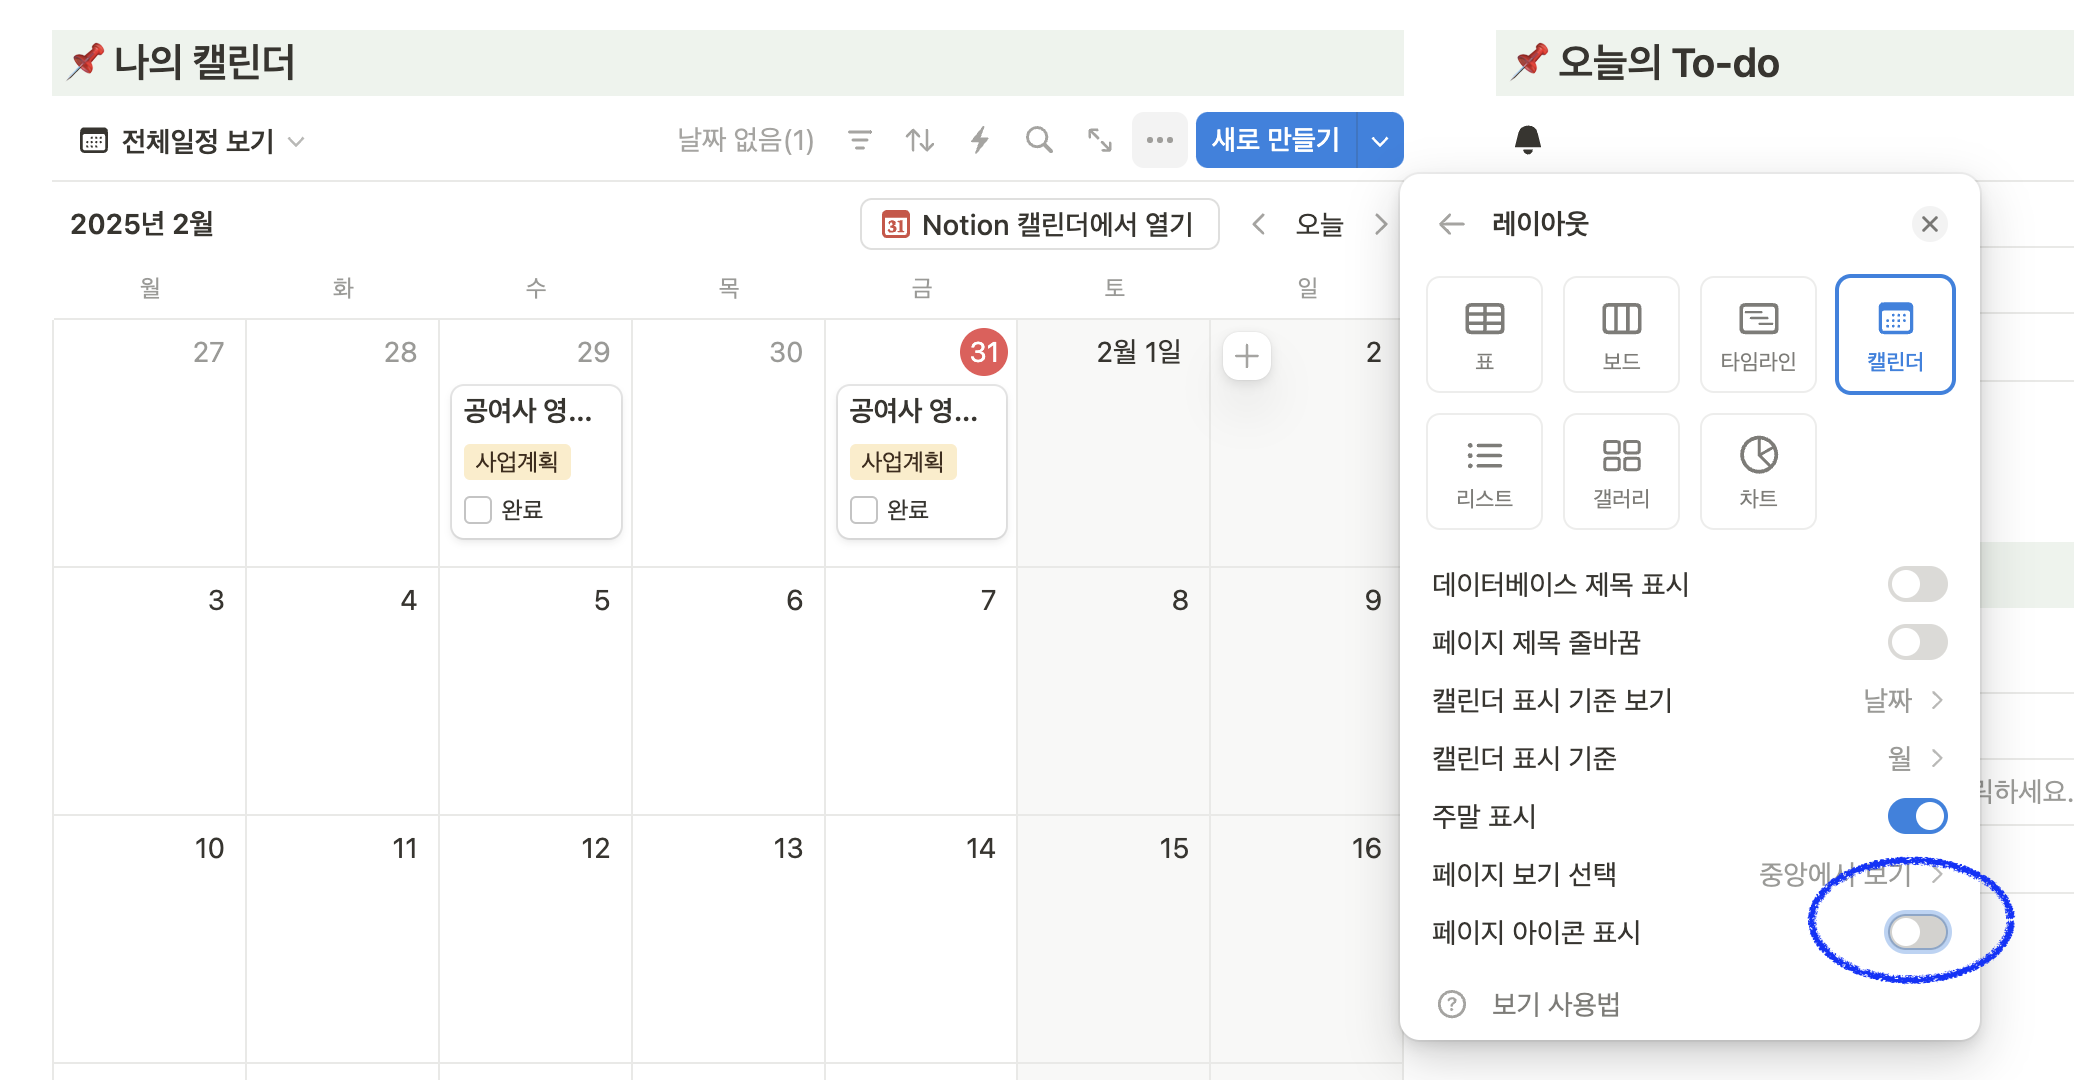The height and width of the screenshot is (1080, 2074).
Task: Disable the 주말 표시 toggle
Action: tap(1917, 816)
